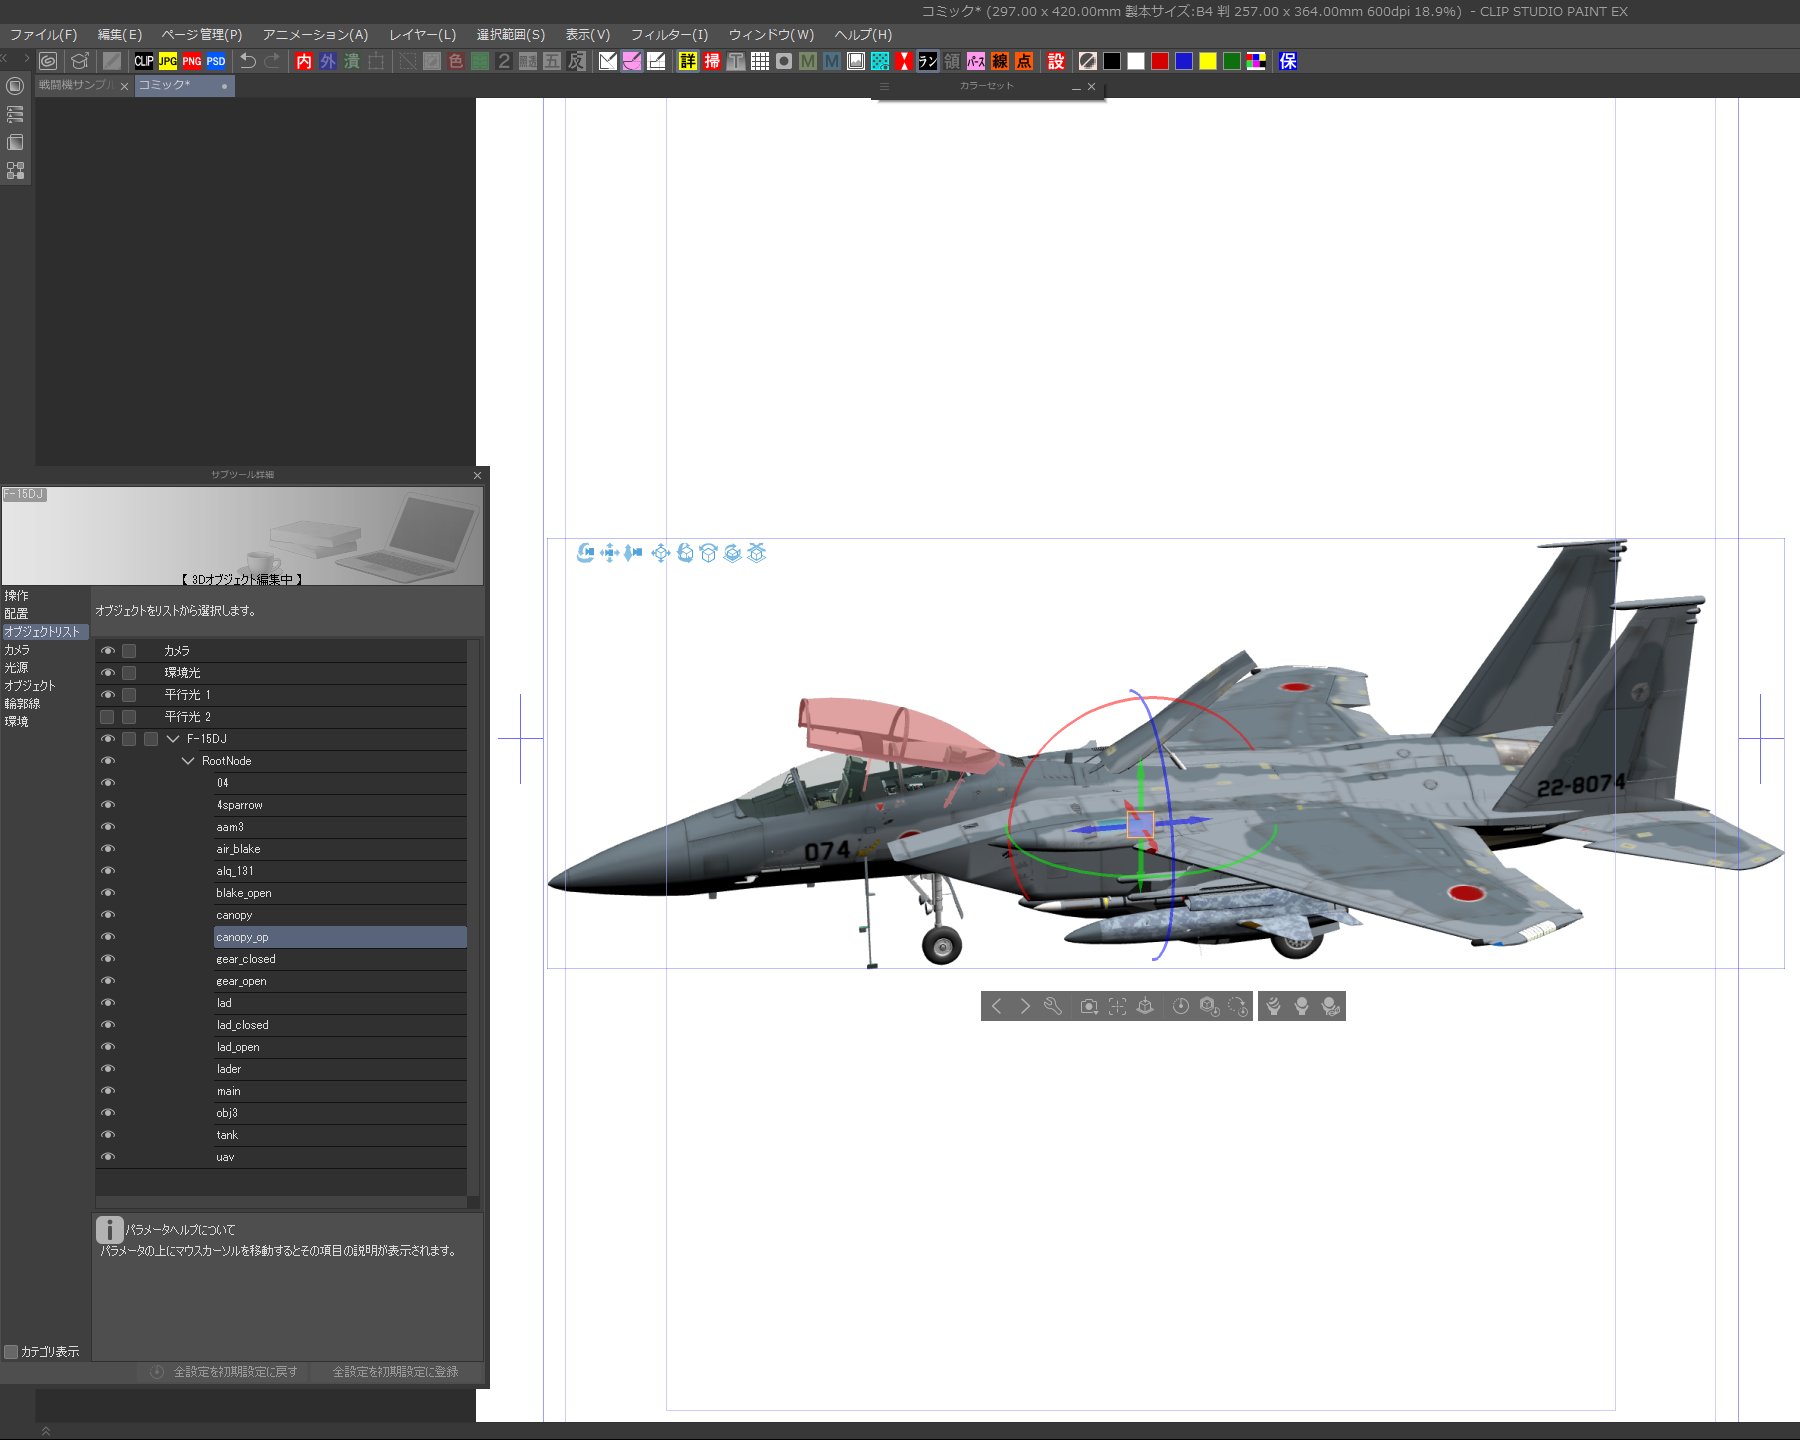Click the blue 保 save toolbar icon

(x=1288, y=61)
